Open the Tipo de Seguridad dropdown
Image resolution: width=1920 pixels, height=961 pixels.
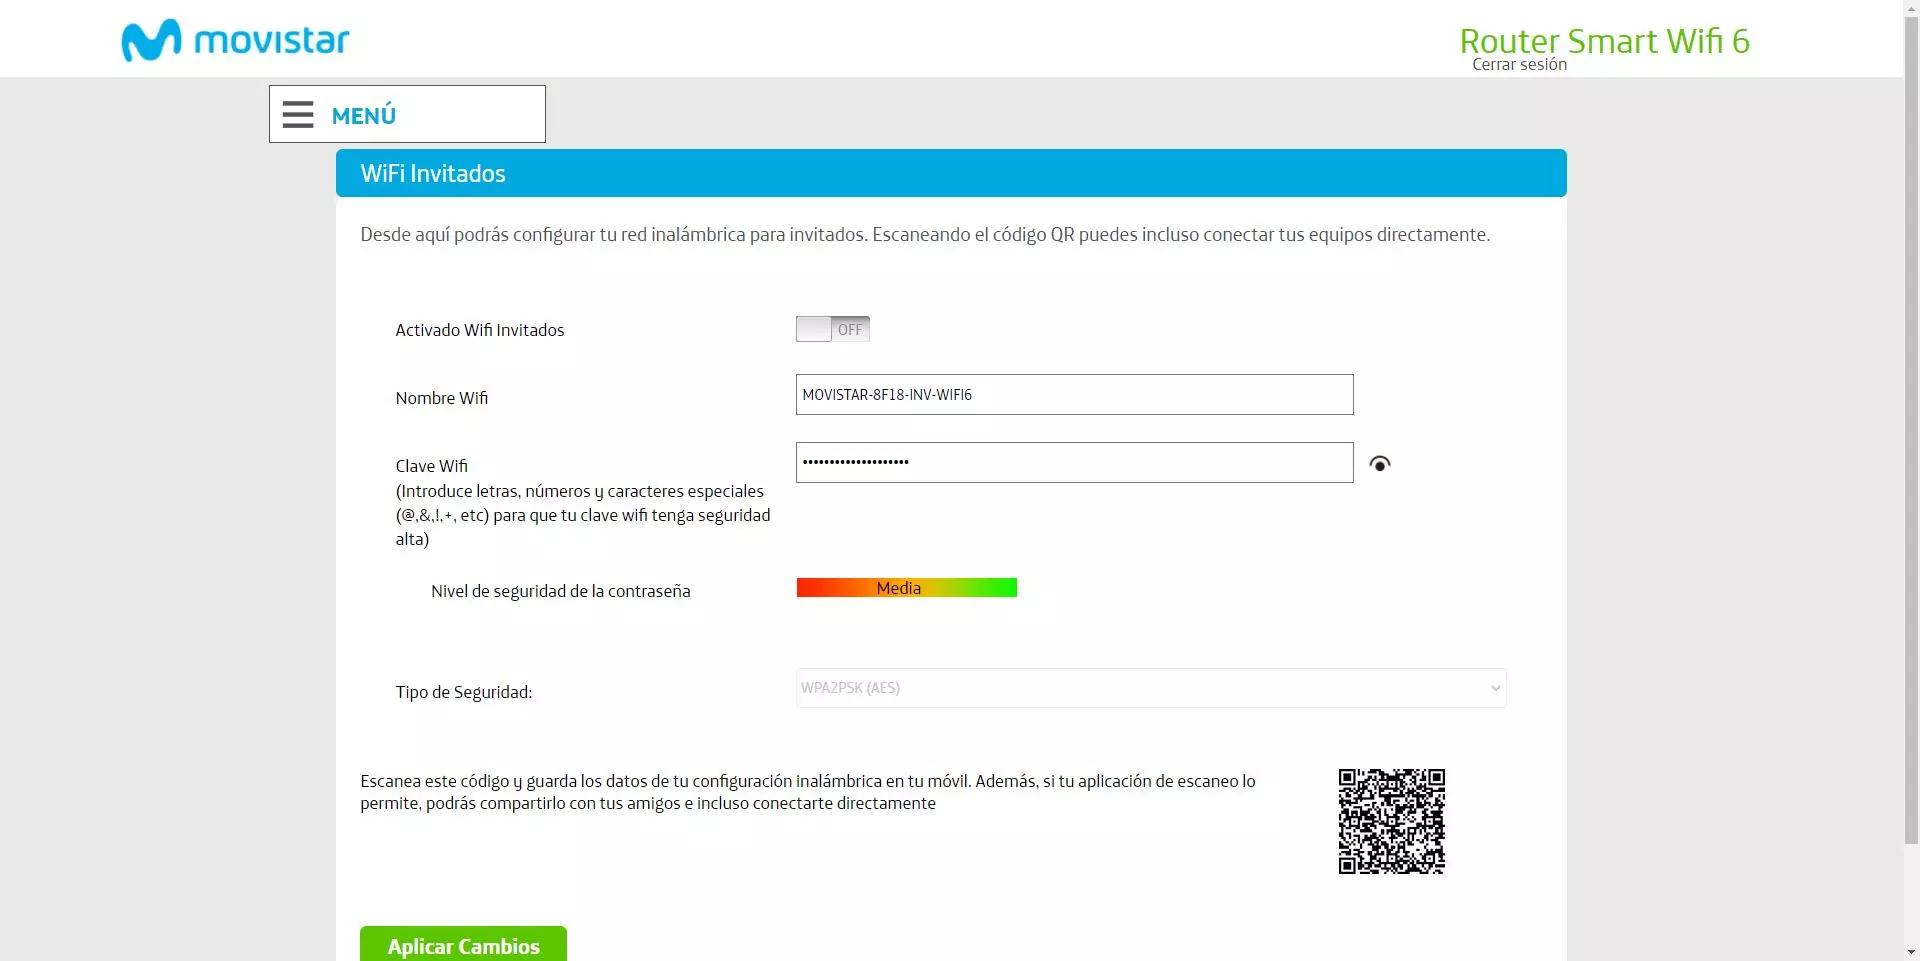click(x=1151, y=688)
